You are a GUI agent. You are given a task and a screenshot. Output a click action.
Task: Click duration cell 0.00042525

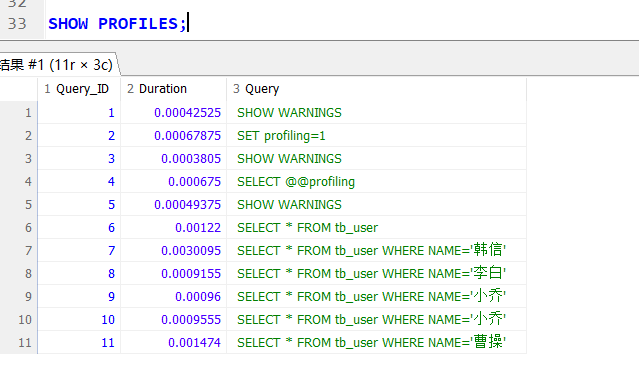[173, 112]
